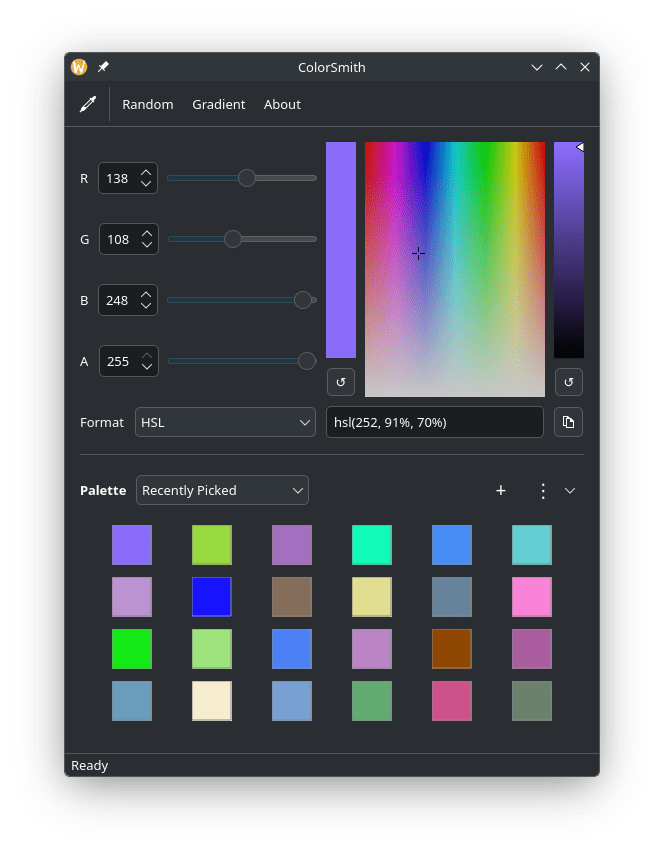The height and width of the screenshot is (853, 664).
Task: Select the medium green swatch in bottom row
Action: pyautogui.click(x=372, y=701)
